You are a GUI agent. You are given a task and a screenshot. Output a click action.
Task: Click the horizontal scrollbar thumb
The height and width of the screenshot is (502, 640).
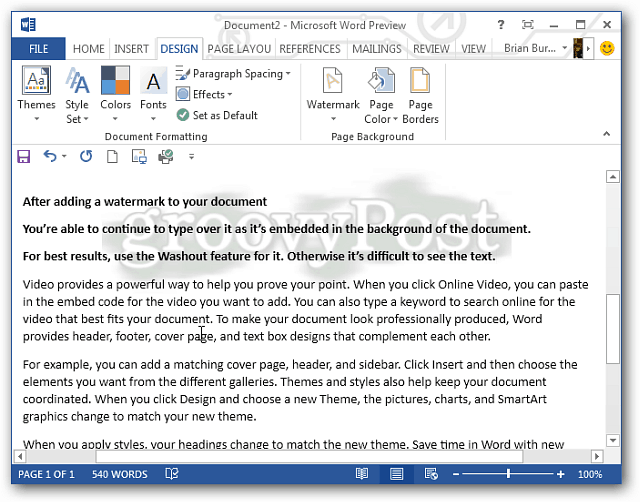click(x=309, y=456)
